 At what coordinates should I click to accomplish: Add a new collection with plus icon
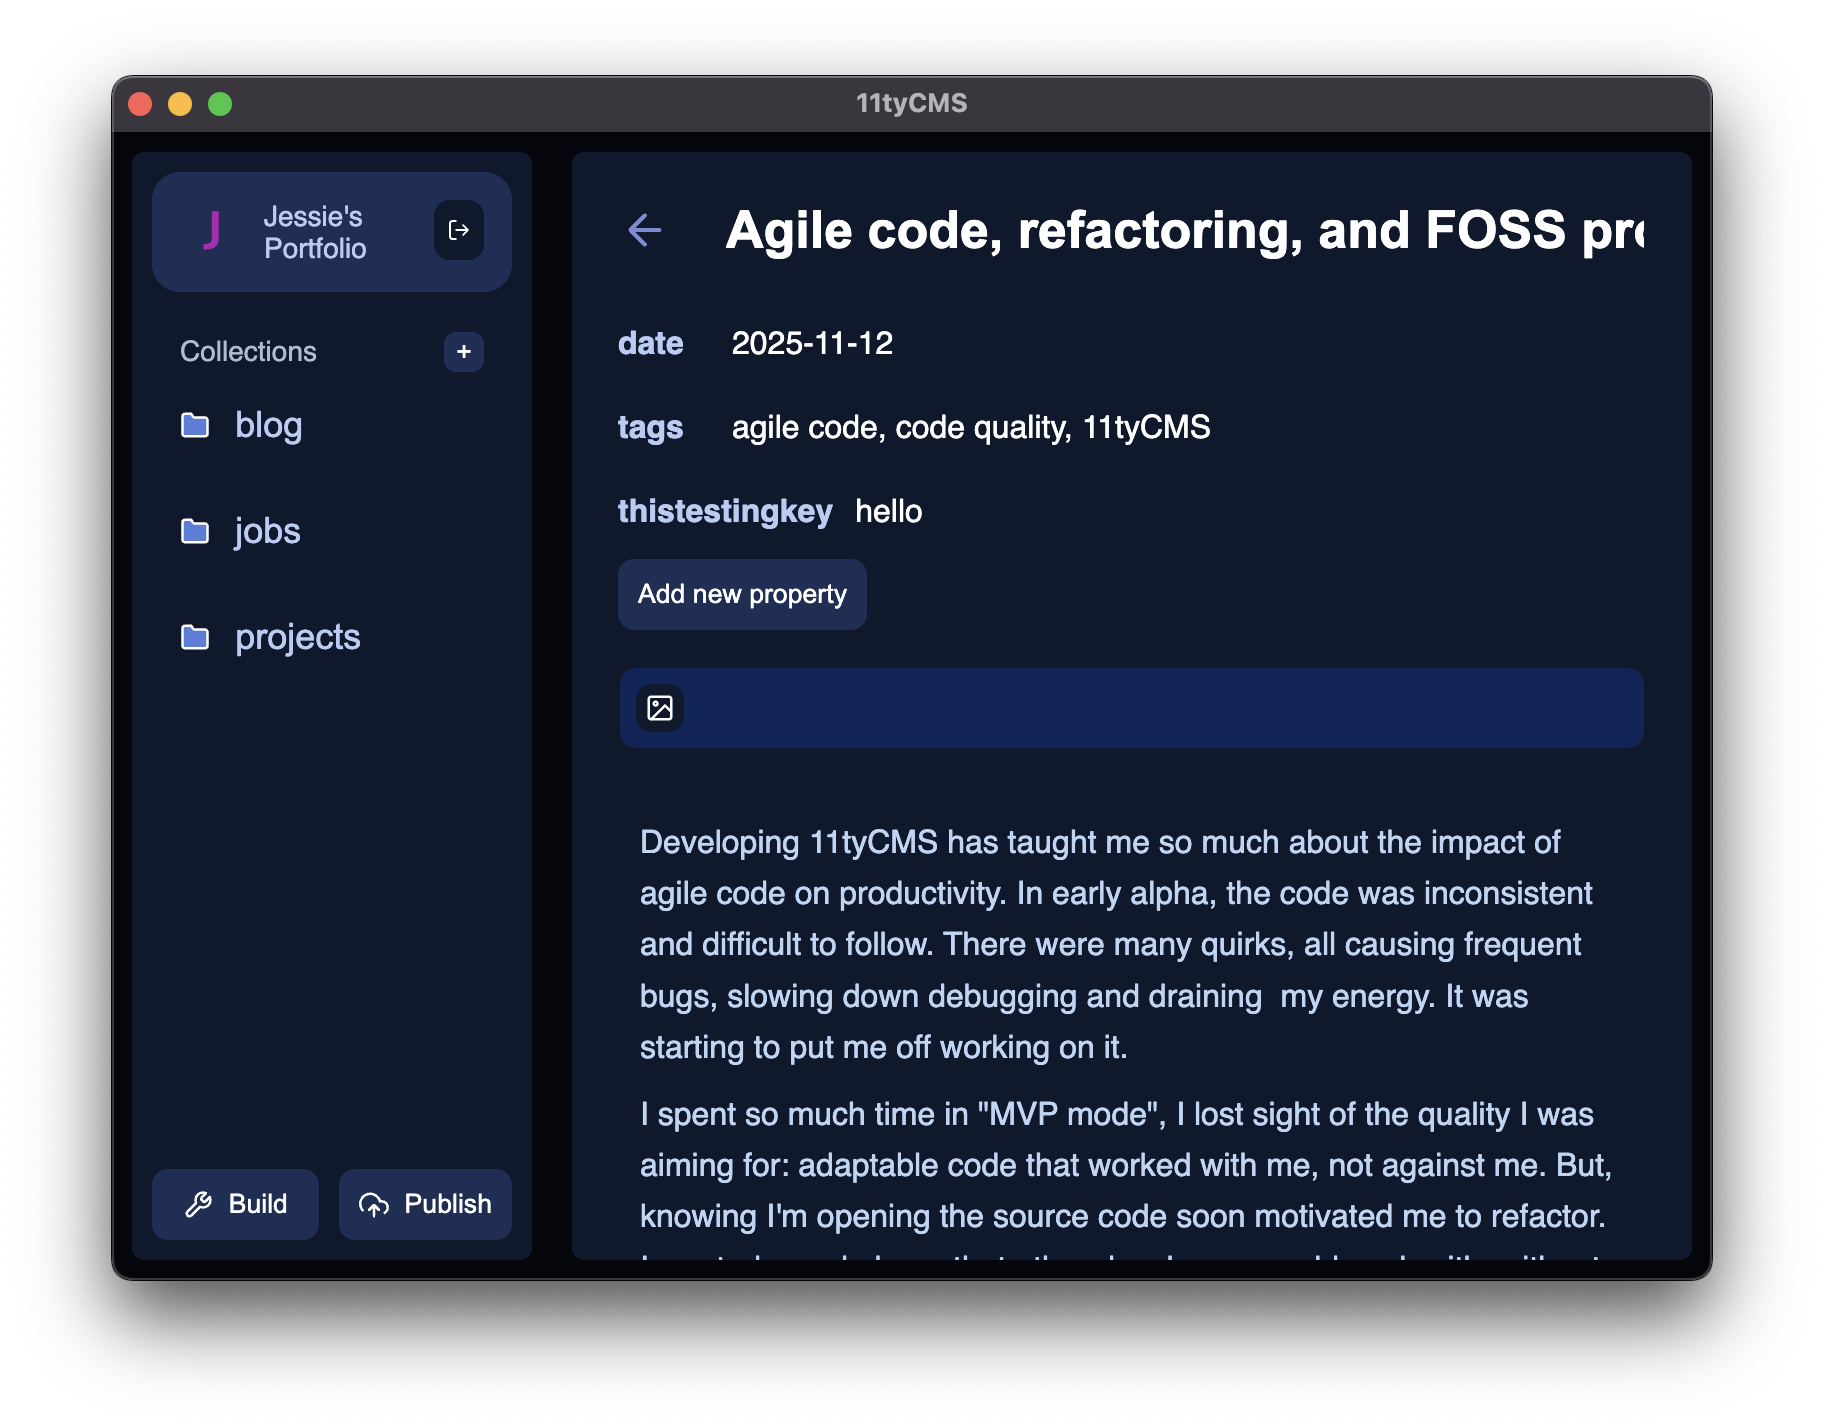click(464, 352)
